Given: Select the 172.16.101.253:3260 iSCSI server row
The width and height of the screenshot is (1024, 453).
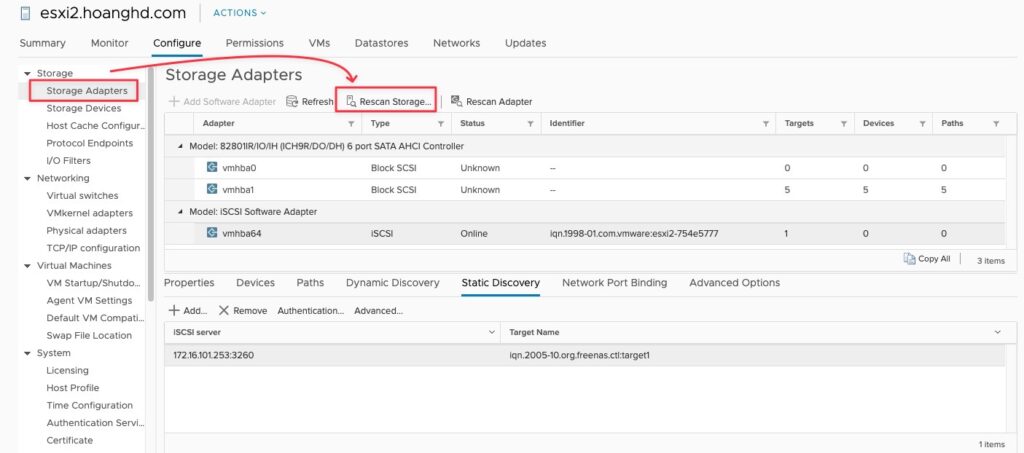Looking at the screenshot, I should pos(584,356).
